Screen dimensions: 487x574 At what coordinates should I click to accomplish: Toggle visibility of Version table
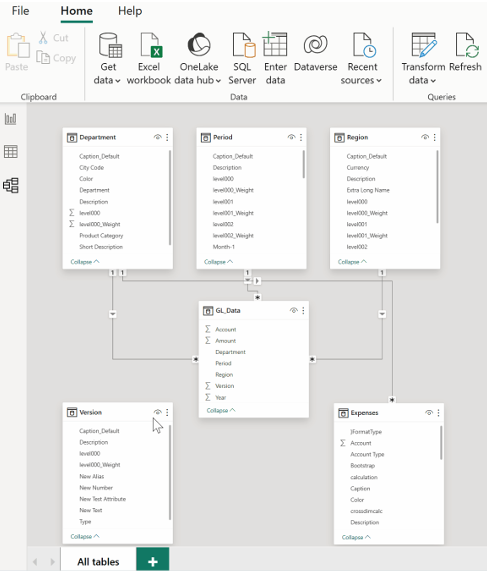[157, 412]
